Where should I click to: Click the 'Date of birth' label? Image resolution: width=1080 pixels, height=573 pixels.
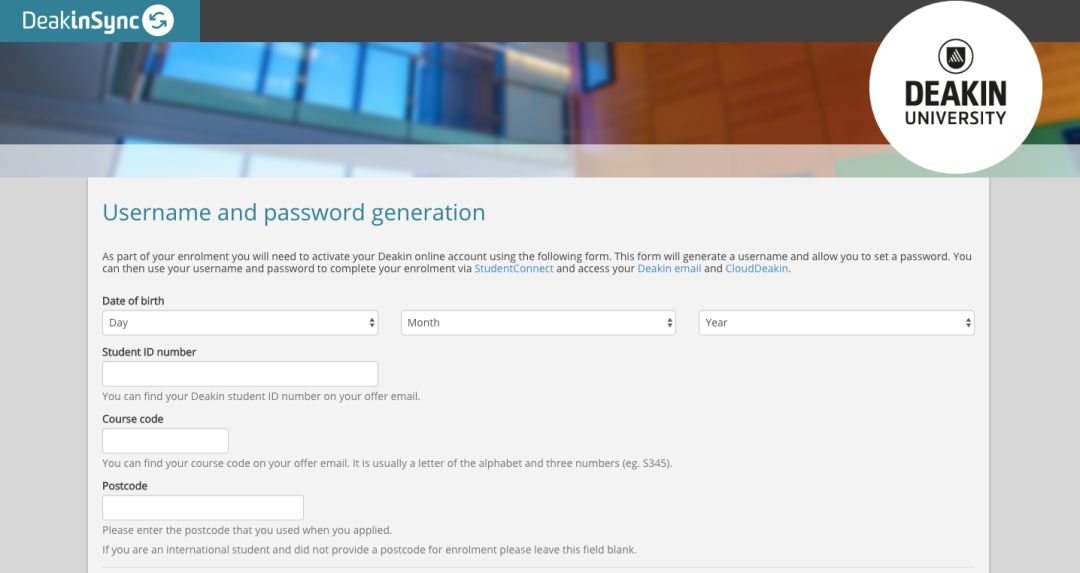[133, 301]
